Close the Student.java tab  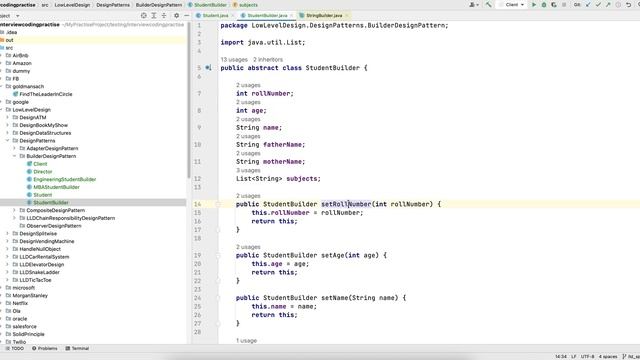[x=233, y=16]
